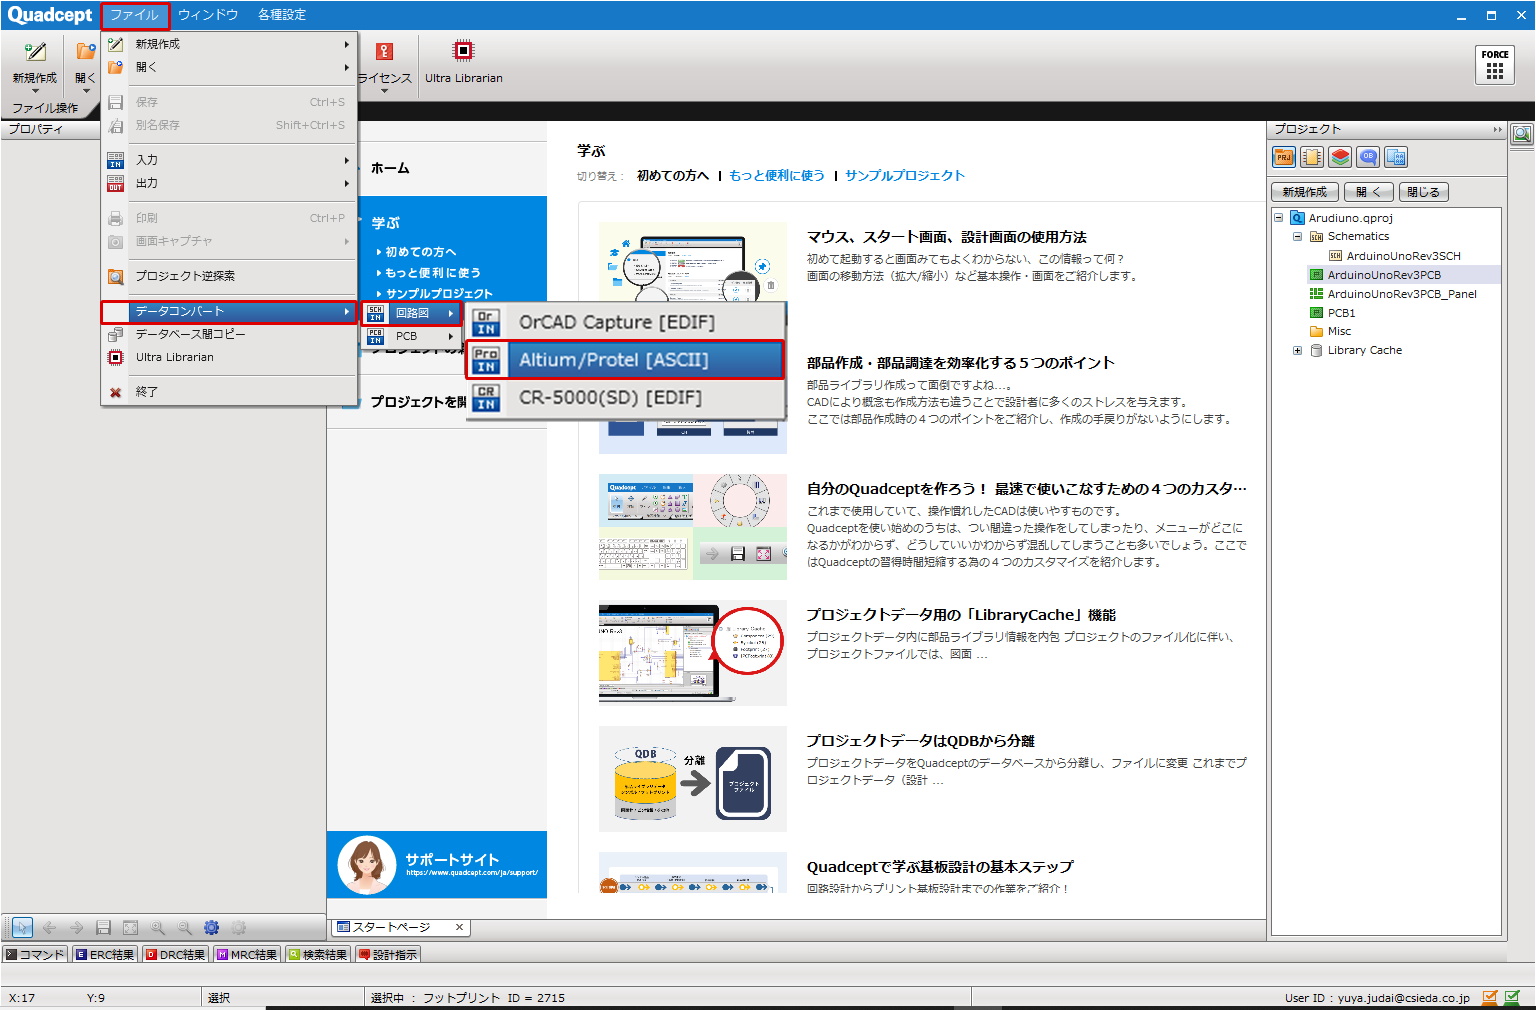Click the zoom out magnifier icon

click(184, 928)
